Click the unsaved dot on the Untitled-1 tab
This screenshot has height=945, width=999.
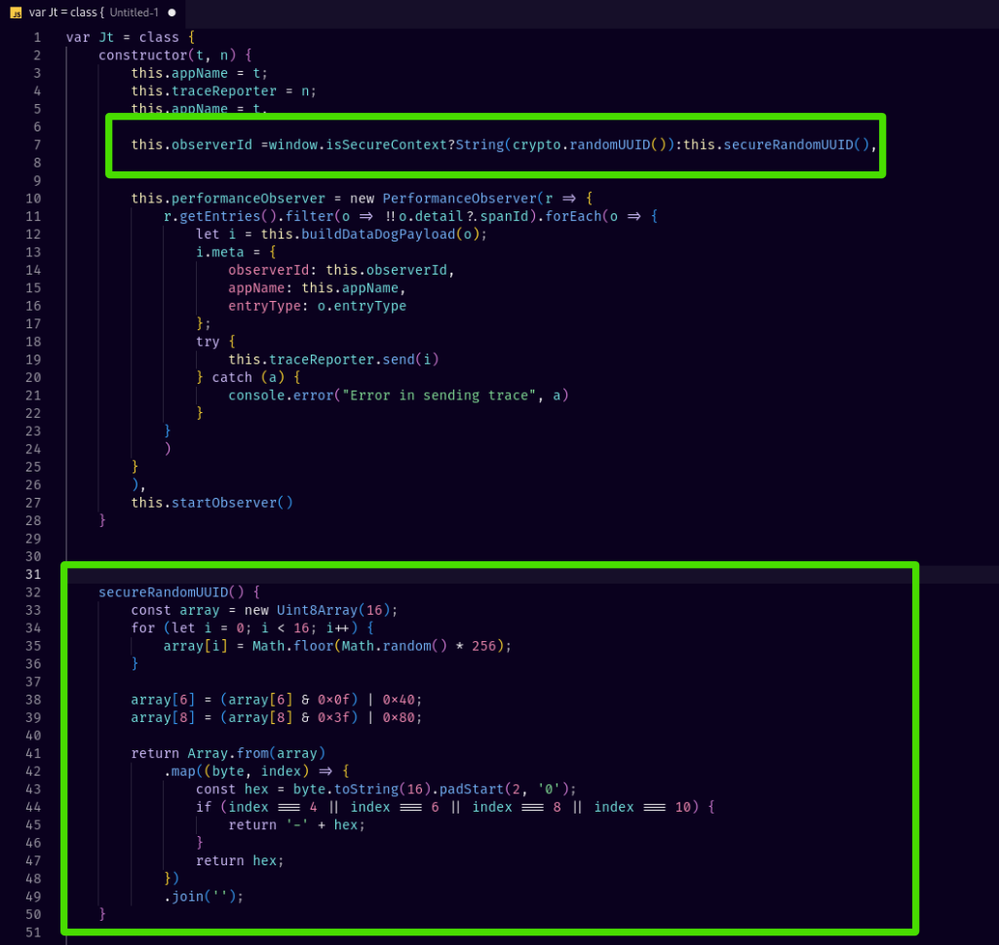172,13
